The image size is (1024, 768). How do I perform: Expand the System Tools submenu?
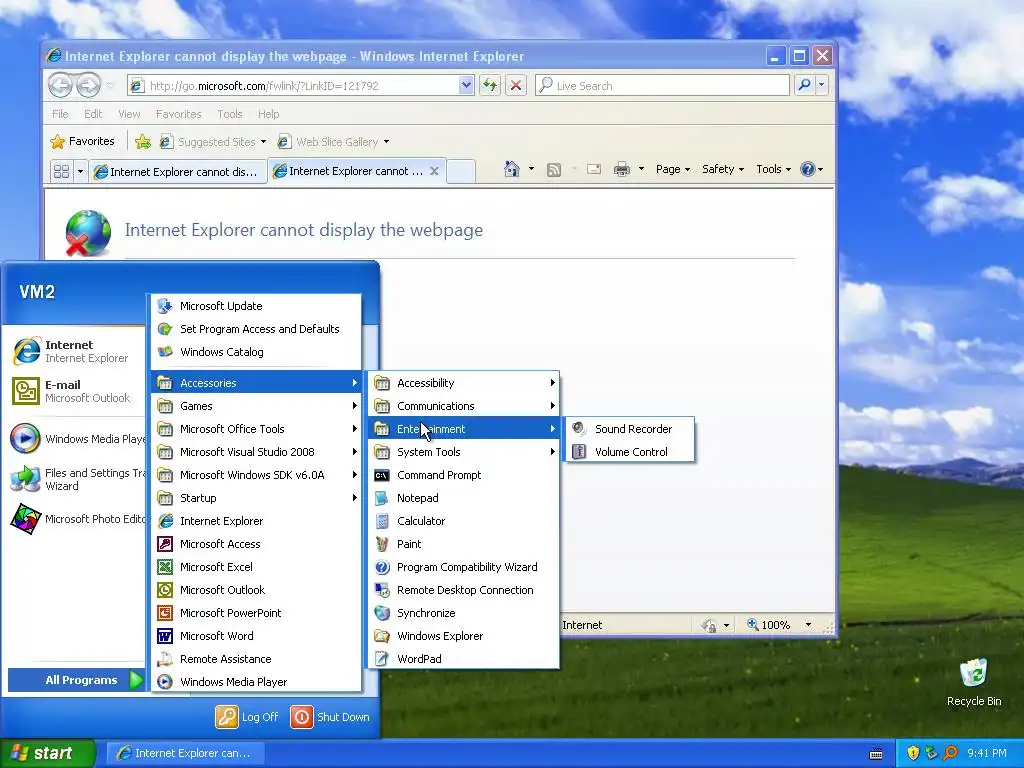[464, 452]
